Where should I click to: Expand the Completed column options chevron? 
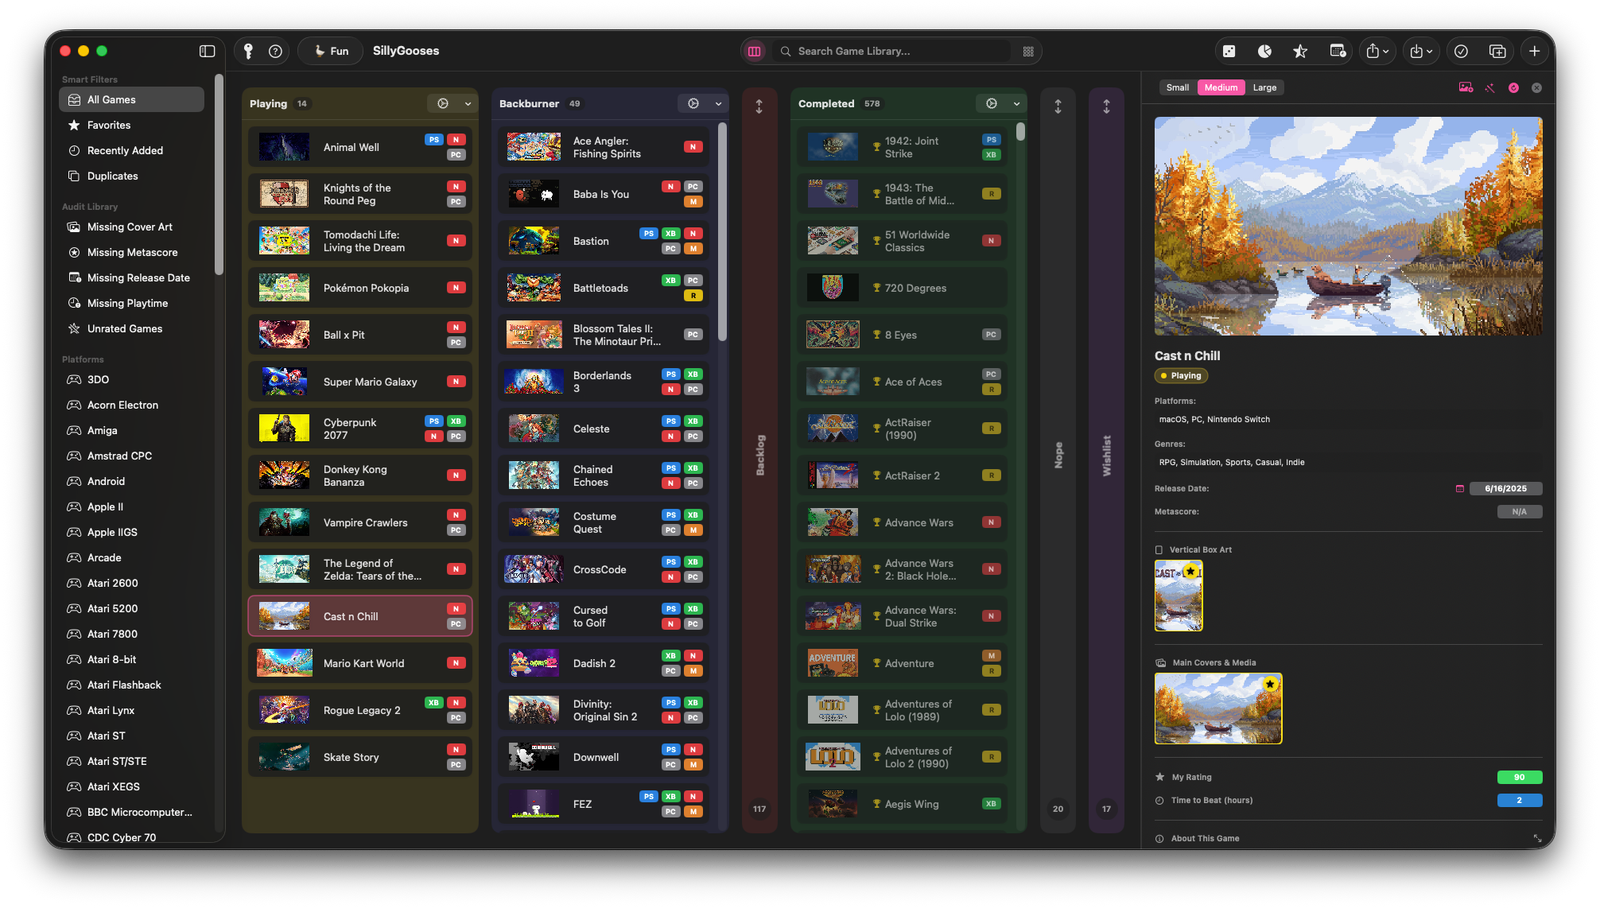point(1017,104)
